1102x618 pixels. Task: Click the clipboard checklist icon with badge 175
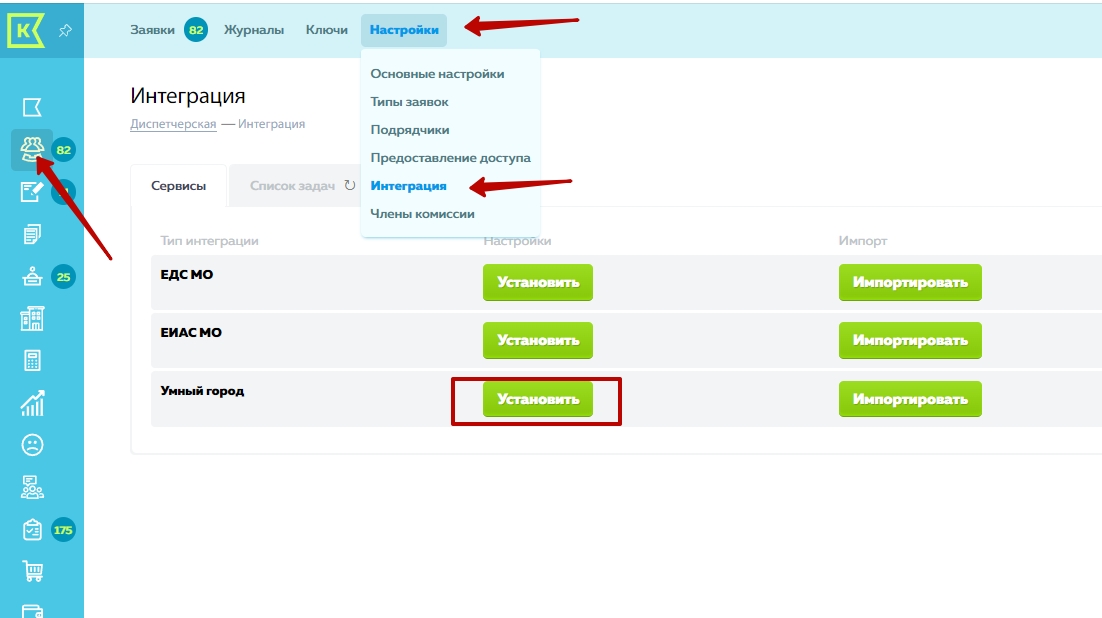[x=32, y=529]
